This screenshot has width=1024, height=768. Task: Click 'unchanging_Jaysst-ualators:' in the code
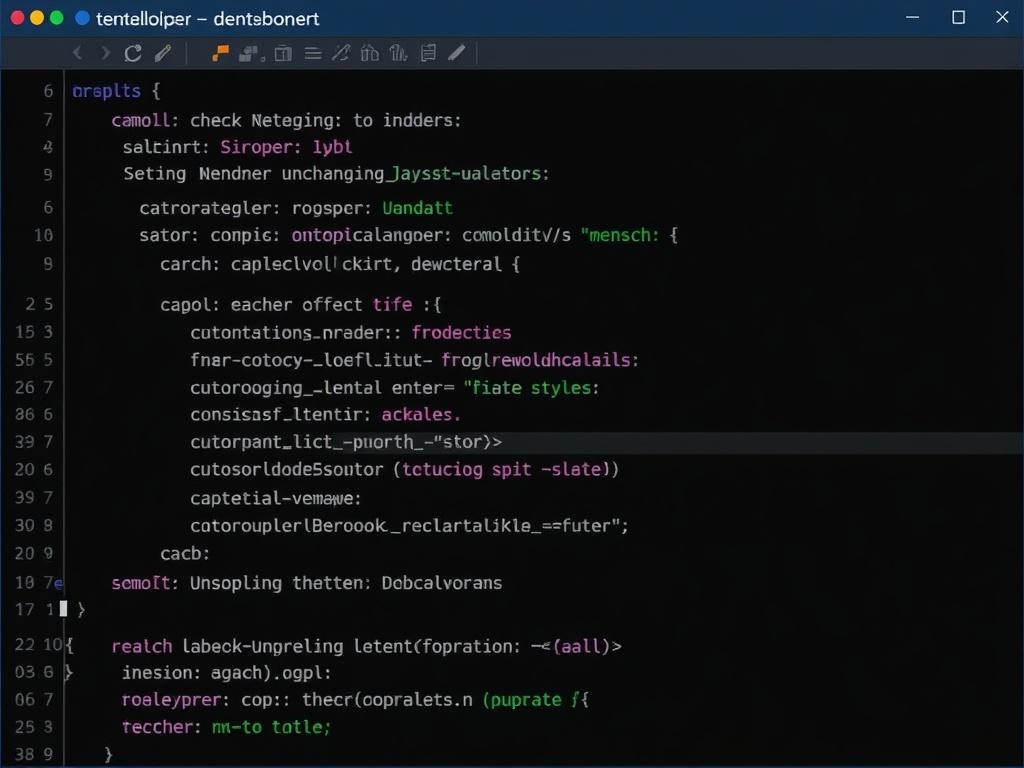(415, 174)
